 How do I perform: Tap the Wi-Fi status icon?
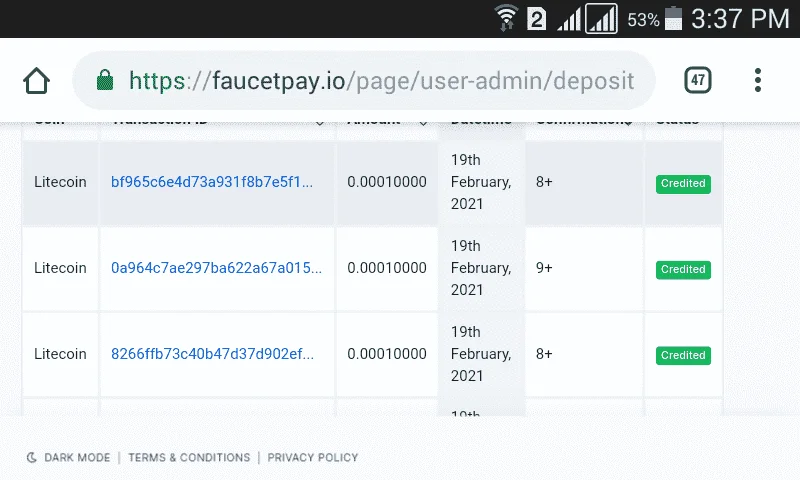(506, 18)
